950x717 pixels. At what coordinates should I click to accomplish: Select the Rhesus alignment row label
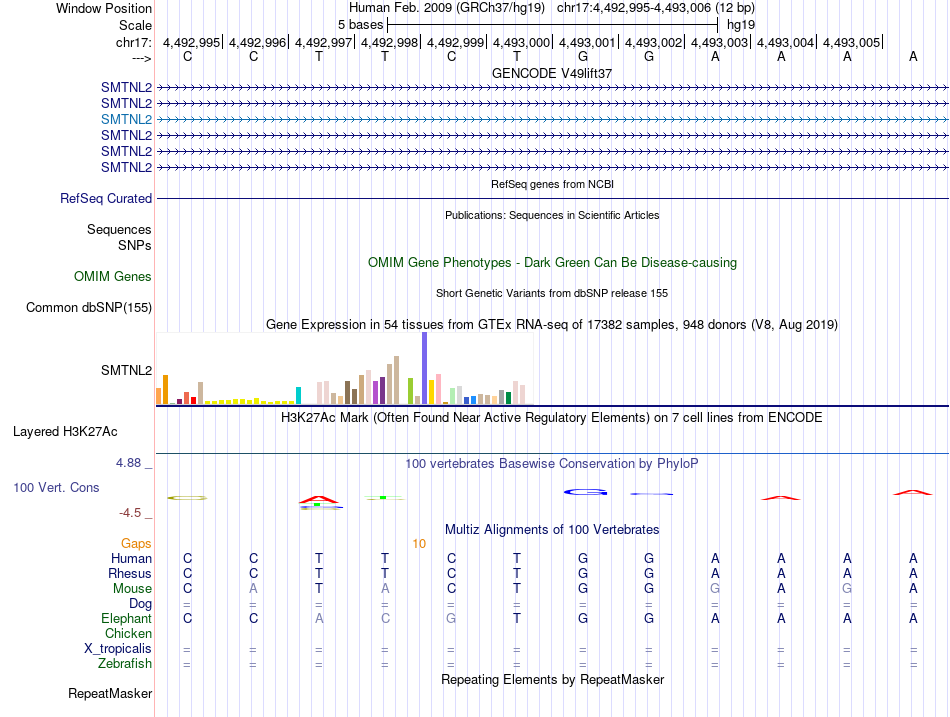pyautogui.click(x=130, y=573)
